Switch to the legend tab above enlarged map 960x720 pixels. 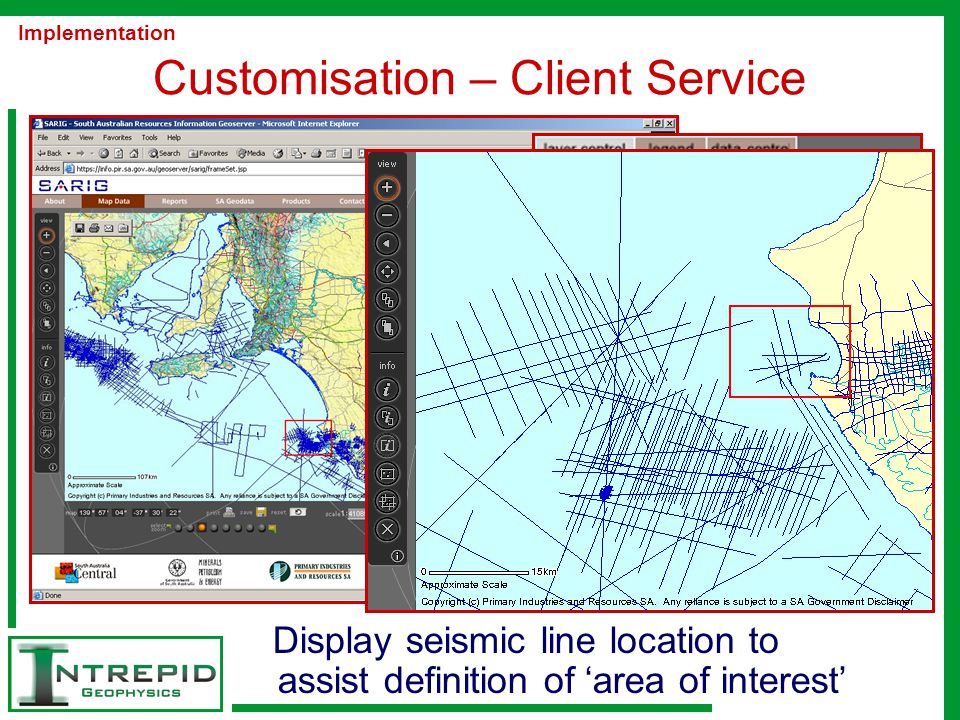tap(670, 145)
